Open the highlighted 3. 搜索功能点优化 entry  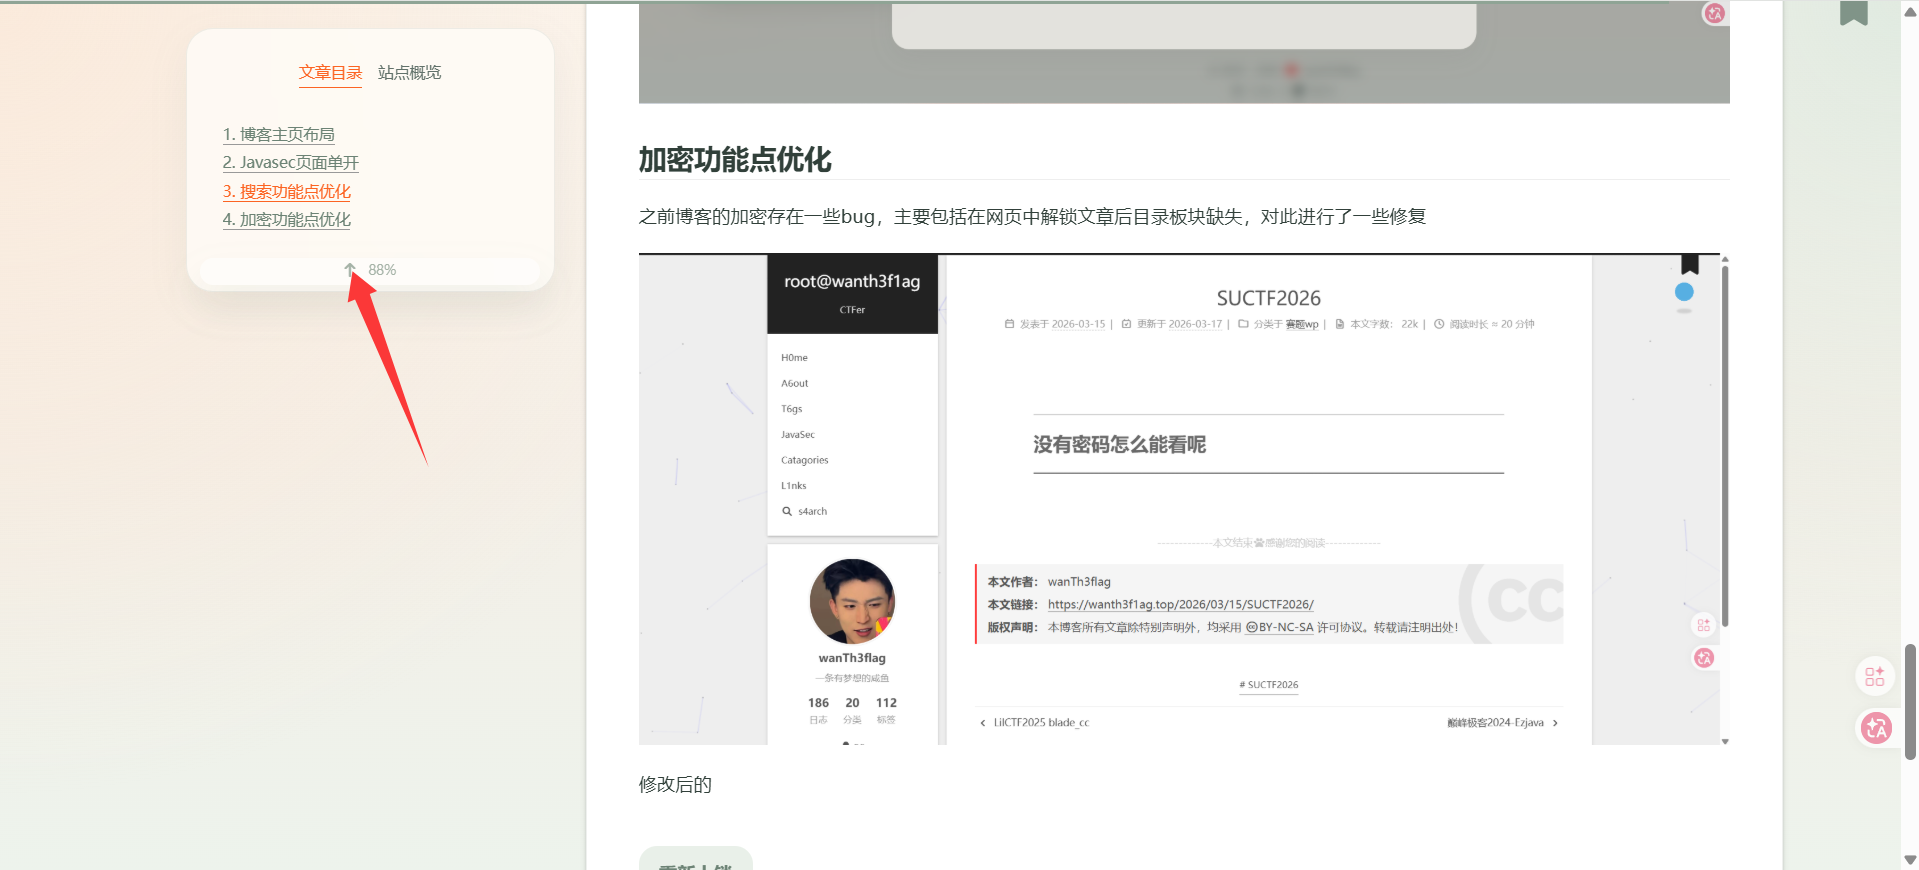[286, 191]
